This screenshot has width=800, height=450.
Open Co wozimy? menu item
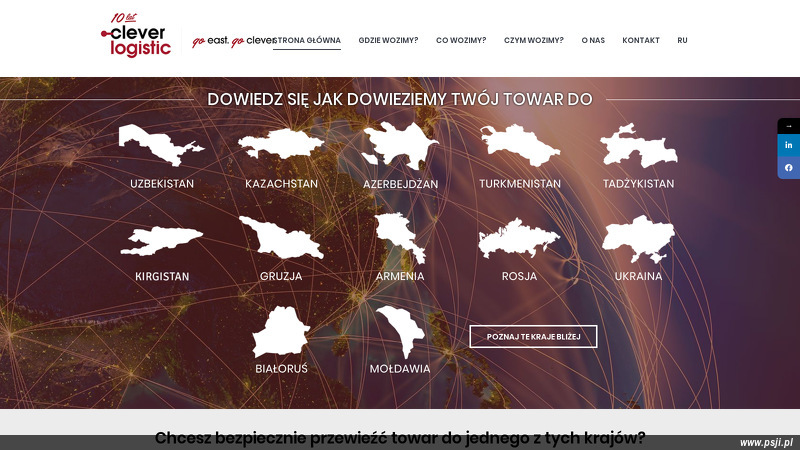point(461,40)
